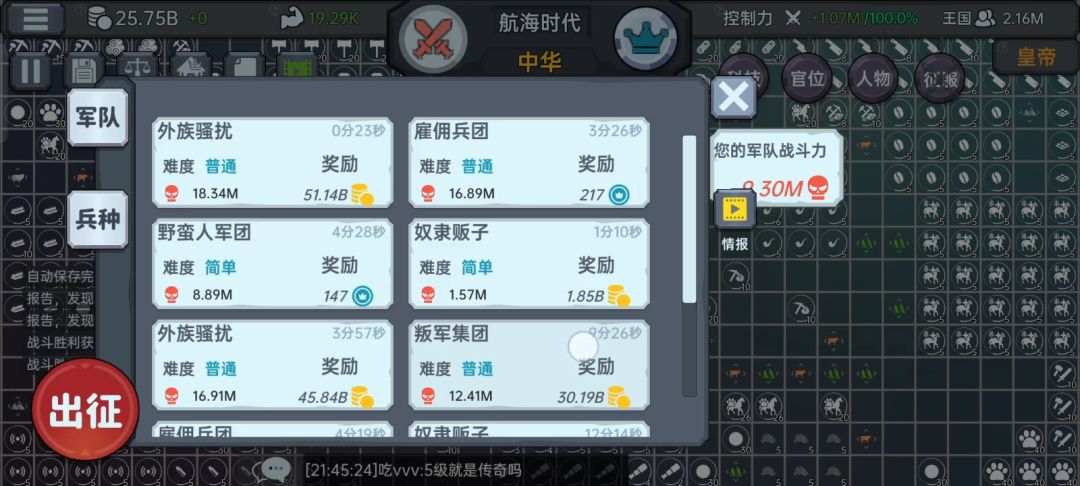Click the balance scales icon
Screen dimensions: 1080x486
(137, 68)
